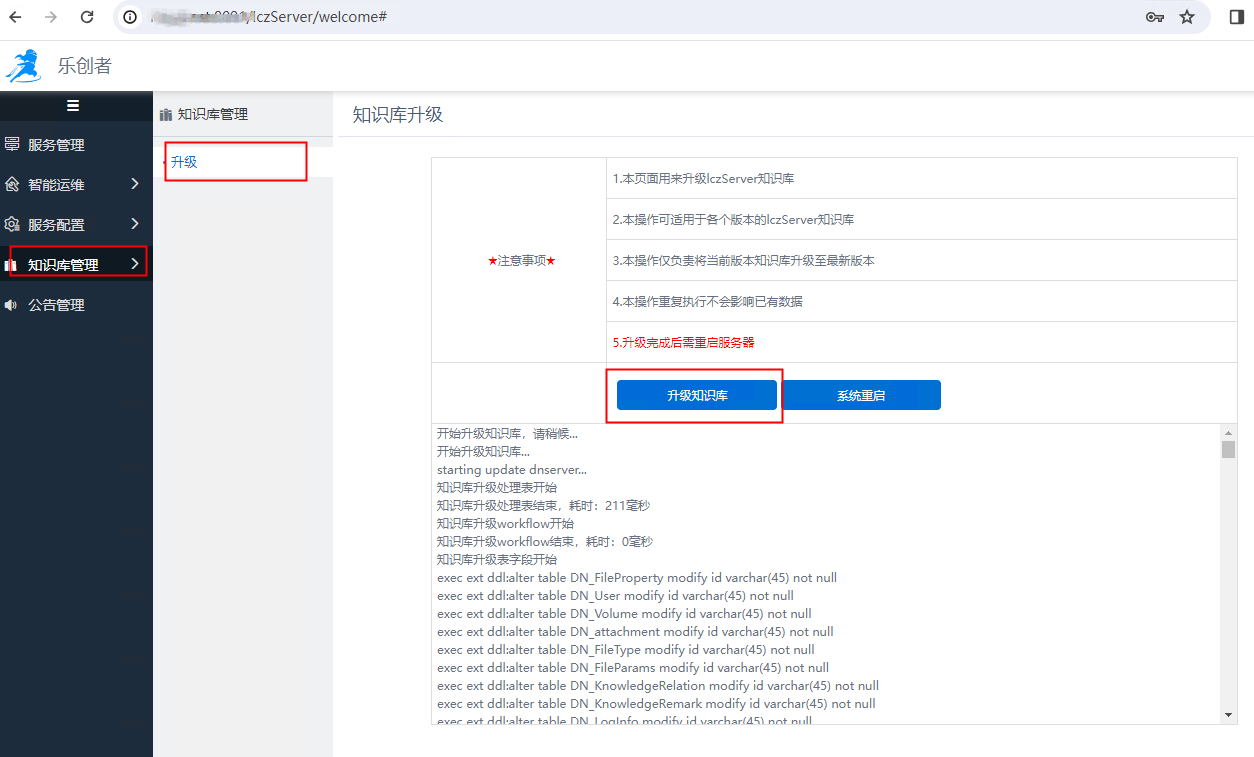Image resolution: width=1254 pixels, height=757 pixels.
Task: Open the 服务管理 menu item
Action: pos(56,145)
